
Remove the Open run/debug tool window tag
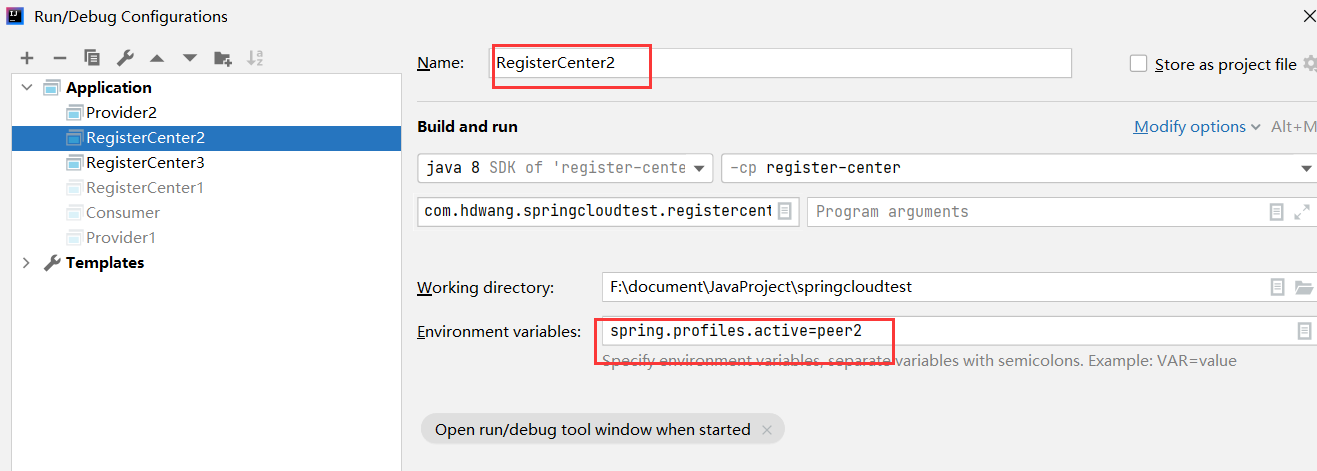click(767, 430)
